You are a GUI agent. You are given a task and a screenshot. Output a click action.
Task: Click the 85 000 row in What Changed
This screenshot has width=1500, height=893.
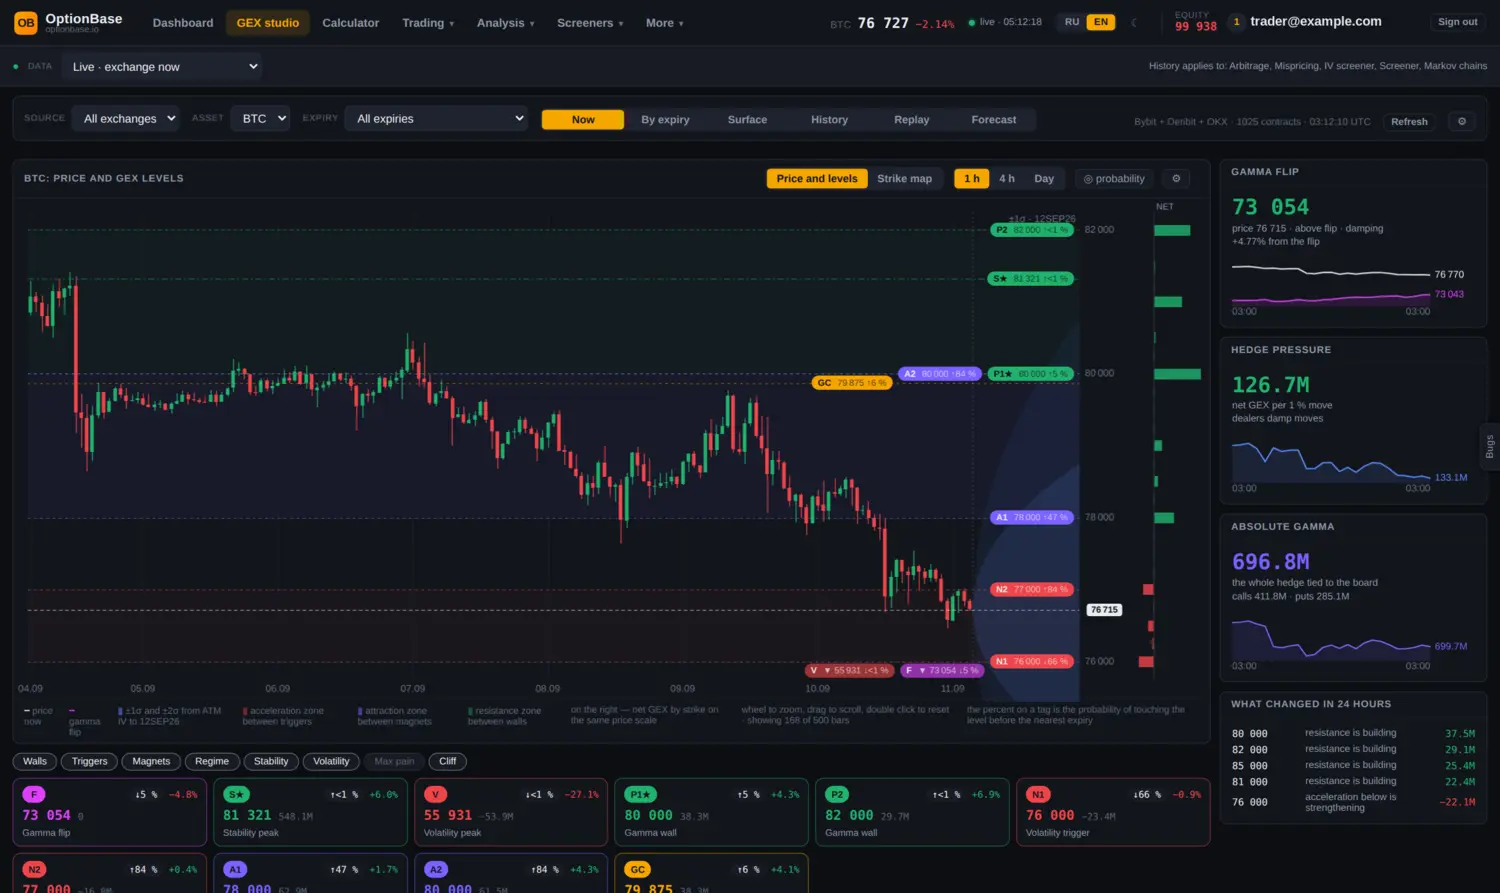point(1353,766)
